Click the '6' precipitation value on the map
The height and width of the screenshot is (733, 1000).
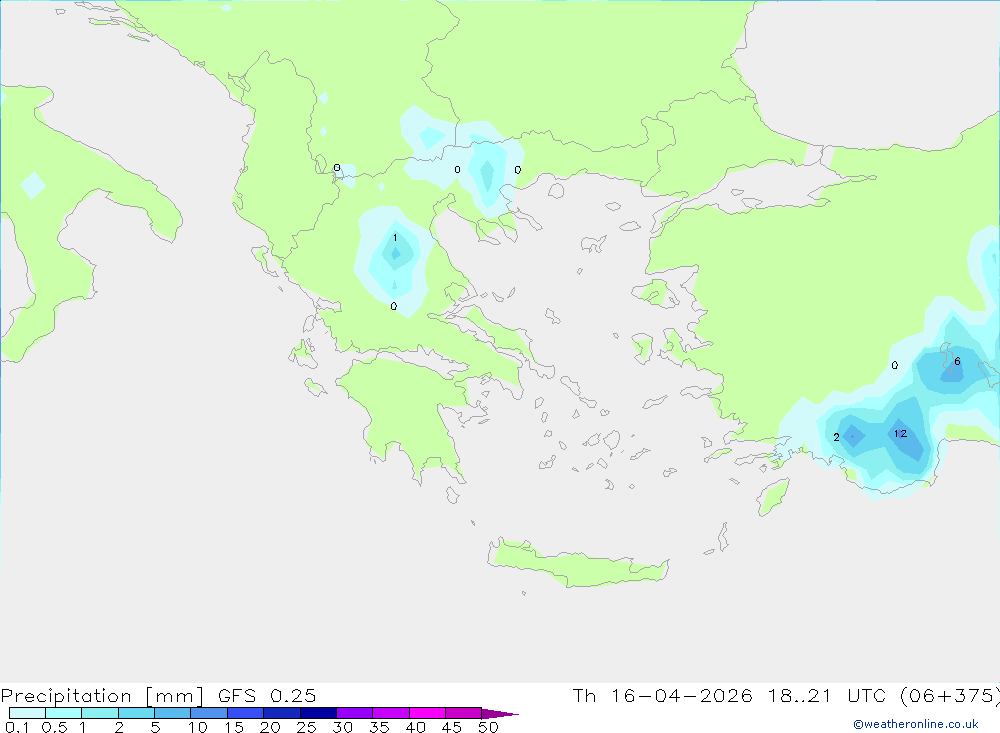point(957,362)
